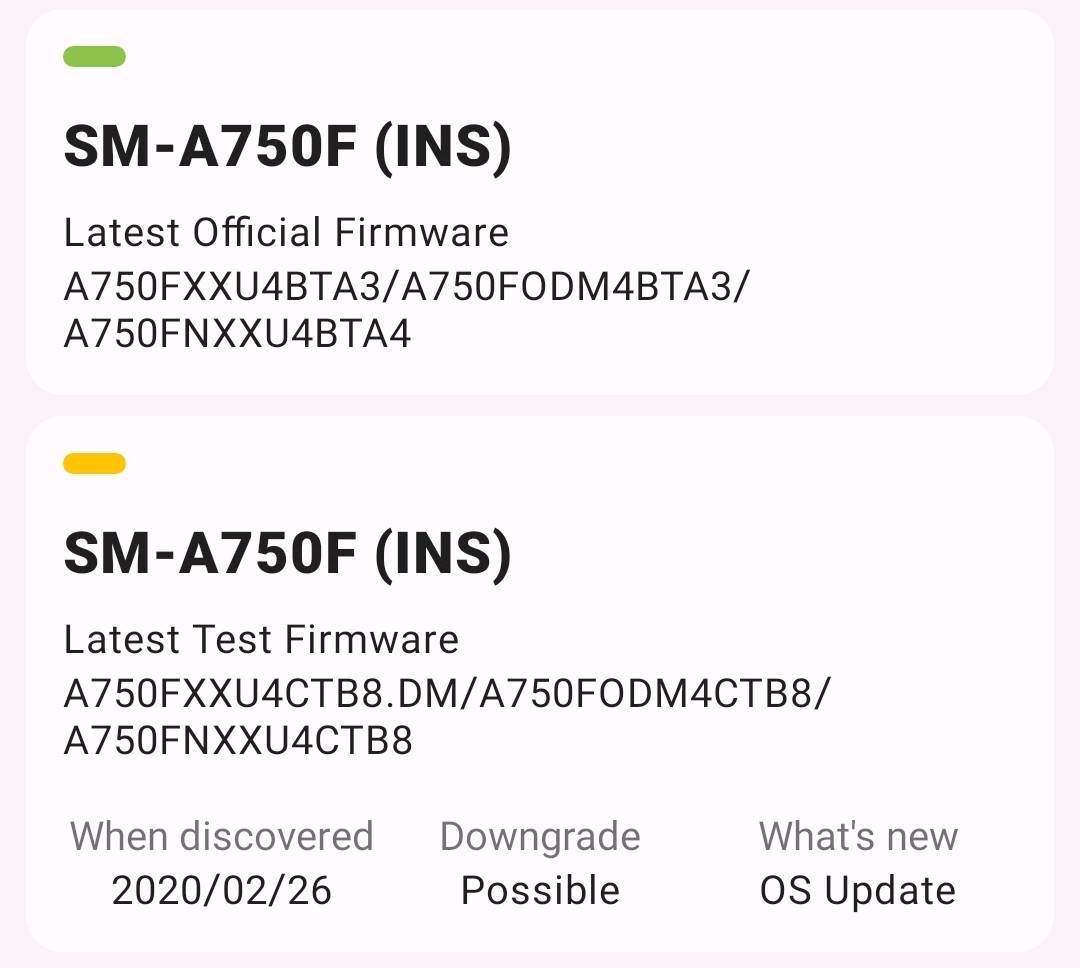Select SM-A750F (INS) heading above Official Firmware

(x=287, y=147)
